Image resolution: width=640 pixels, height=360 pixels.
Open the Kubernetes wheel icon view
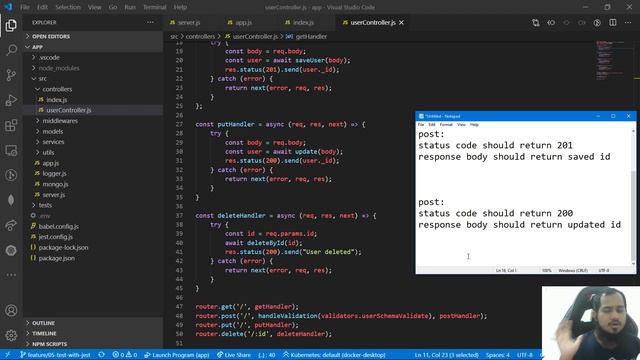click(x=11, y=250)
